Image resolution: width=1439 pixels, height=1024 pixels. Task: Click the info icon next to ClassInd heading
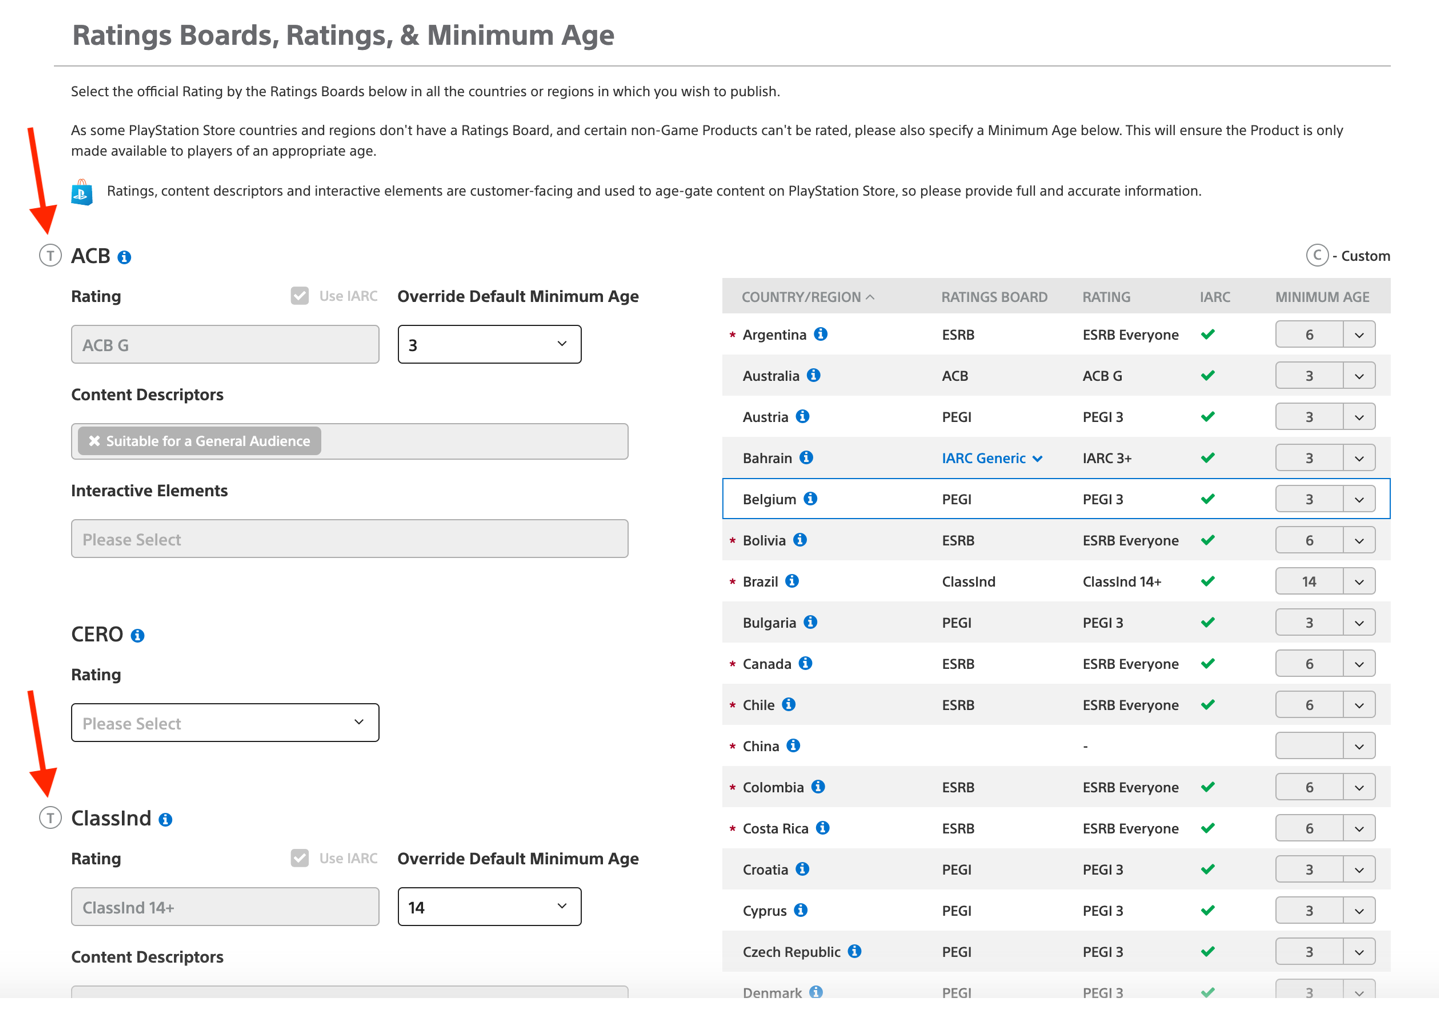pos(166,819)
